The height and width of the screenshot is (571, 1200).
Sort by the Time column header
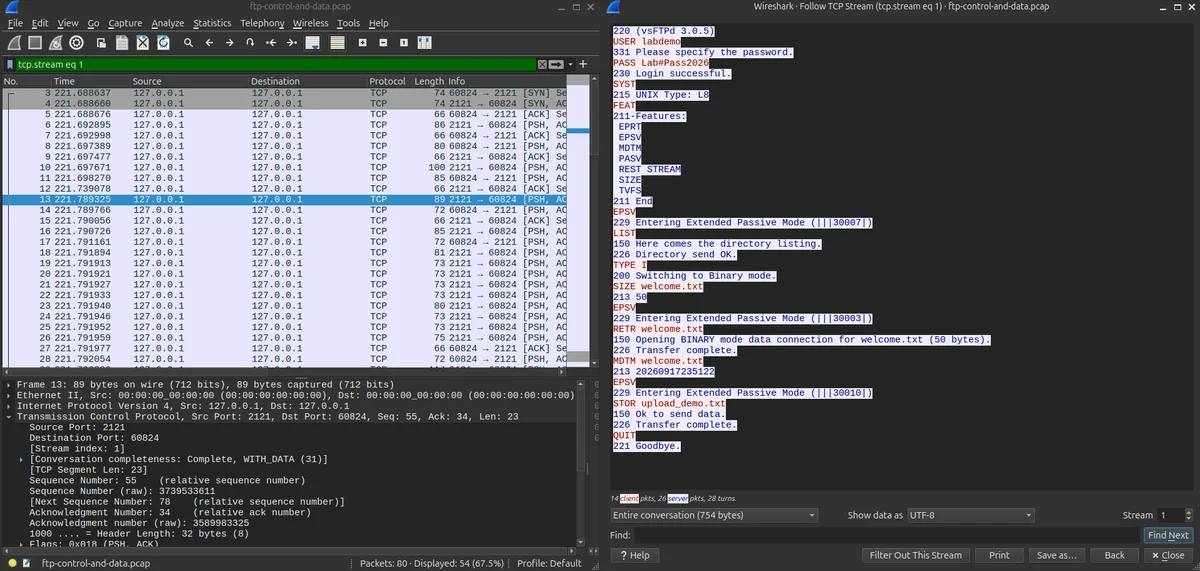click(90, 81)
